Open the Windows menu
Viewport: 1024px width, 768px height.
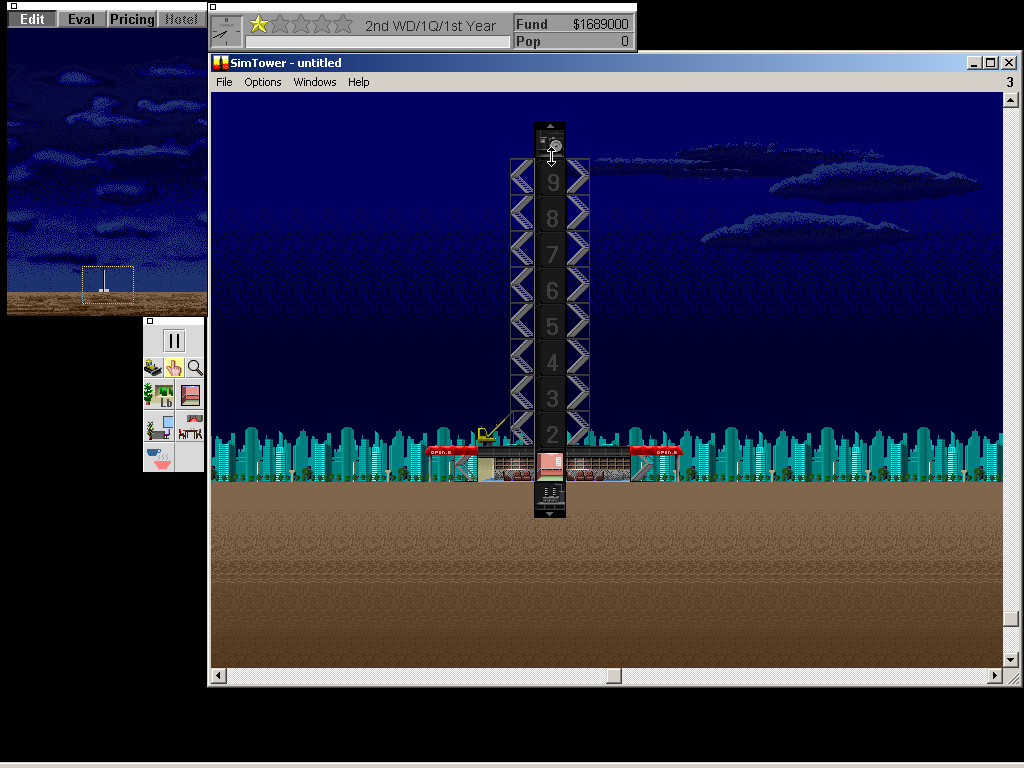click(x=314, y=82)
